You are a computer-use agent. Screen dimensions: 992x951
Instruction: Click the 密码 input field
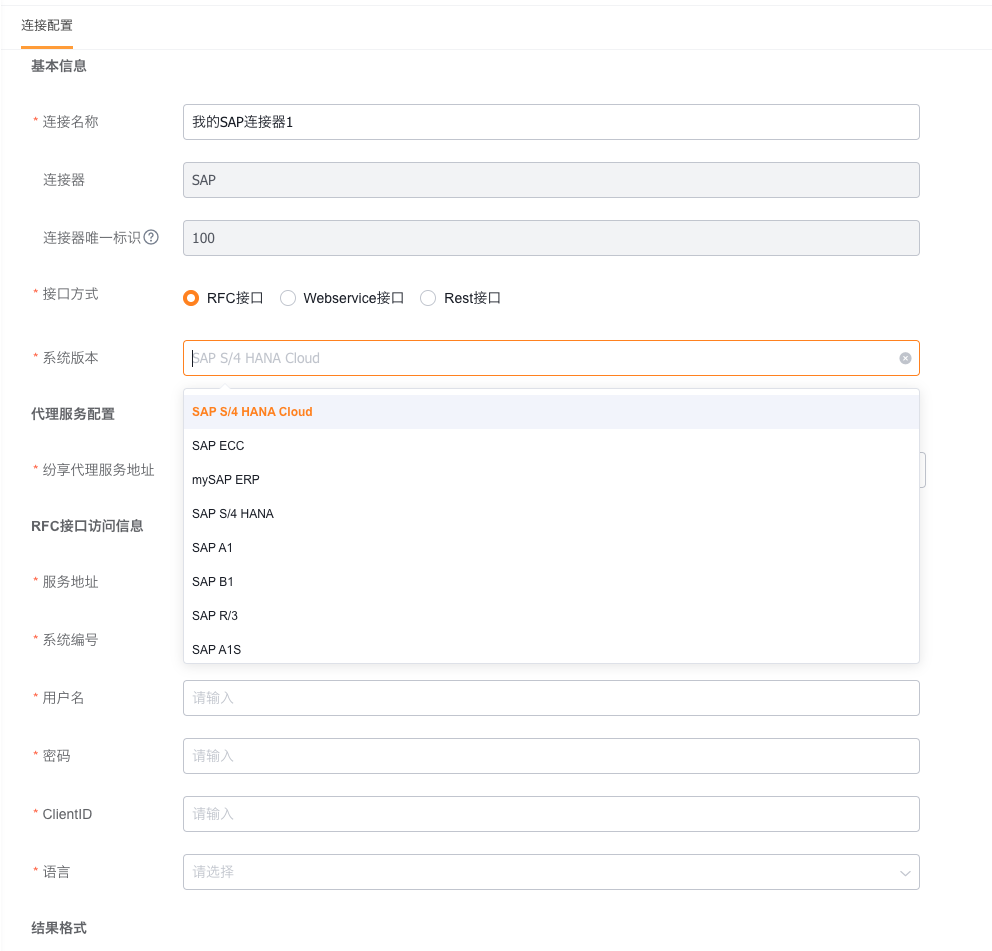[551, 756]
